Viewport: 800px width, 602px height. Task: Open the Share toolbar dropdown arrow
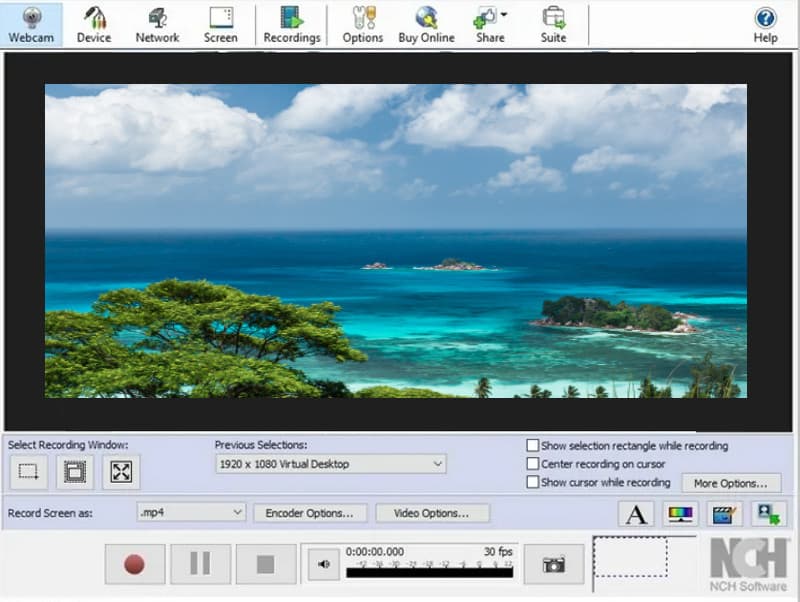coord(503,14)
